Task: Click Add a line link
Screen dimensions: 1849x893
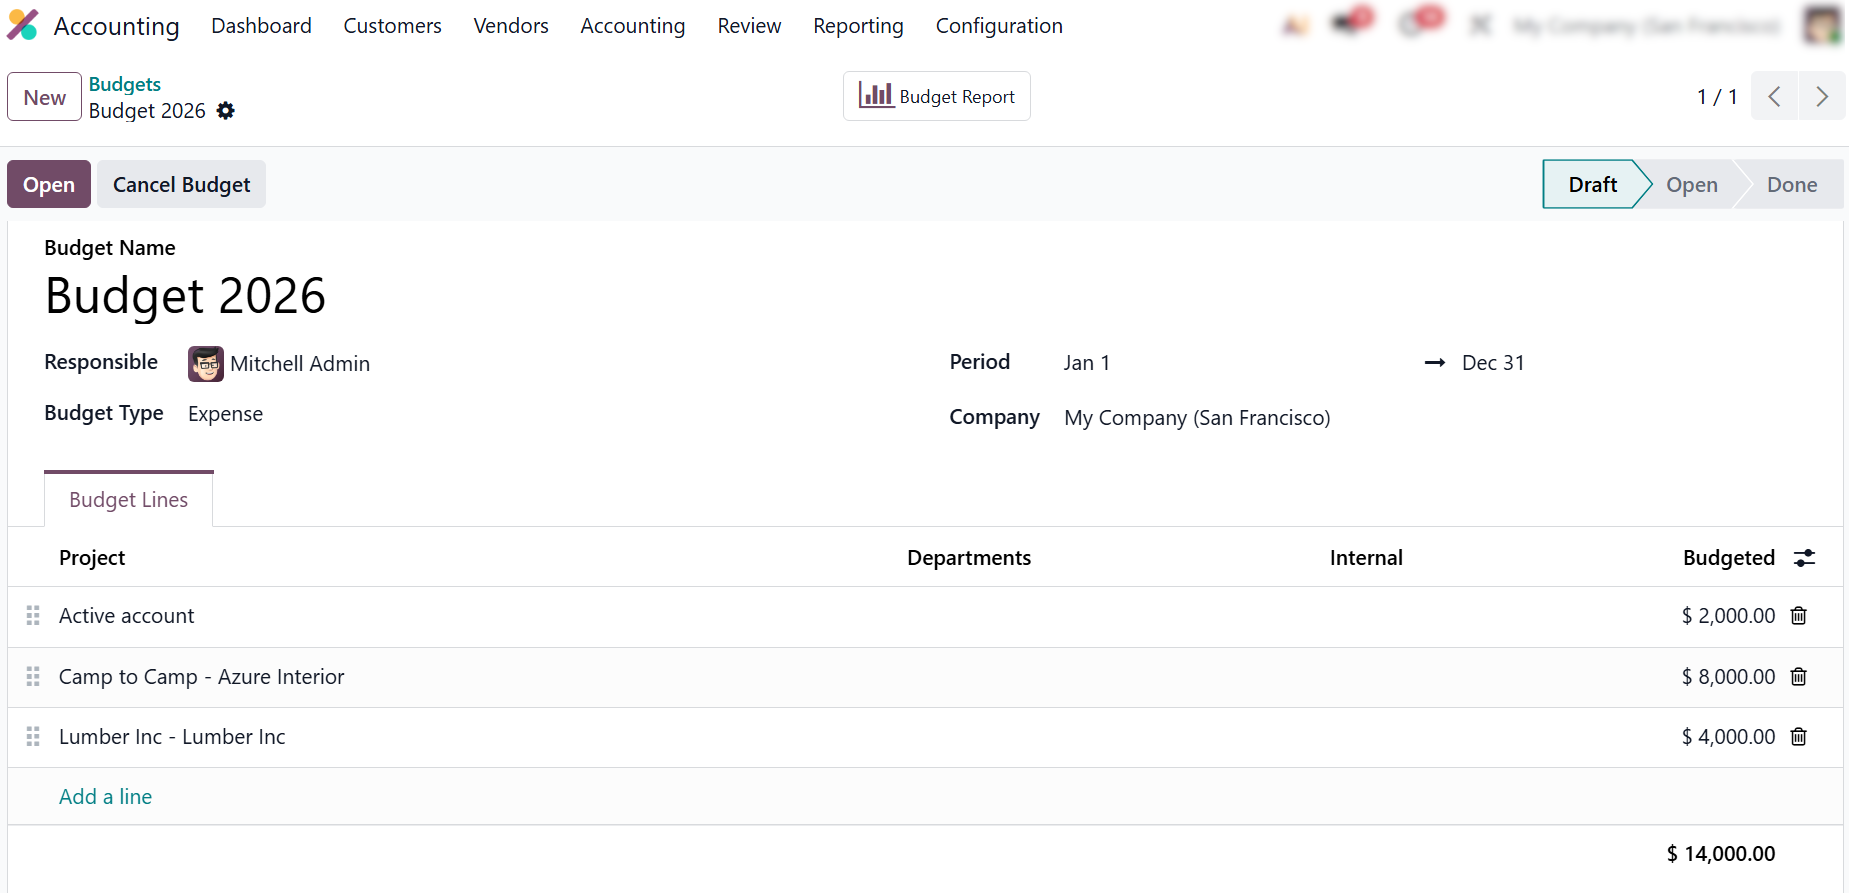Action: tap(105, 797)
